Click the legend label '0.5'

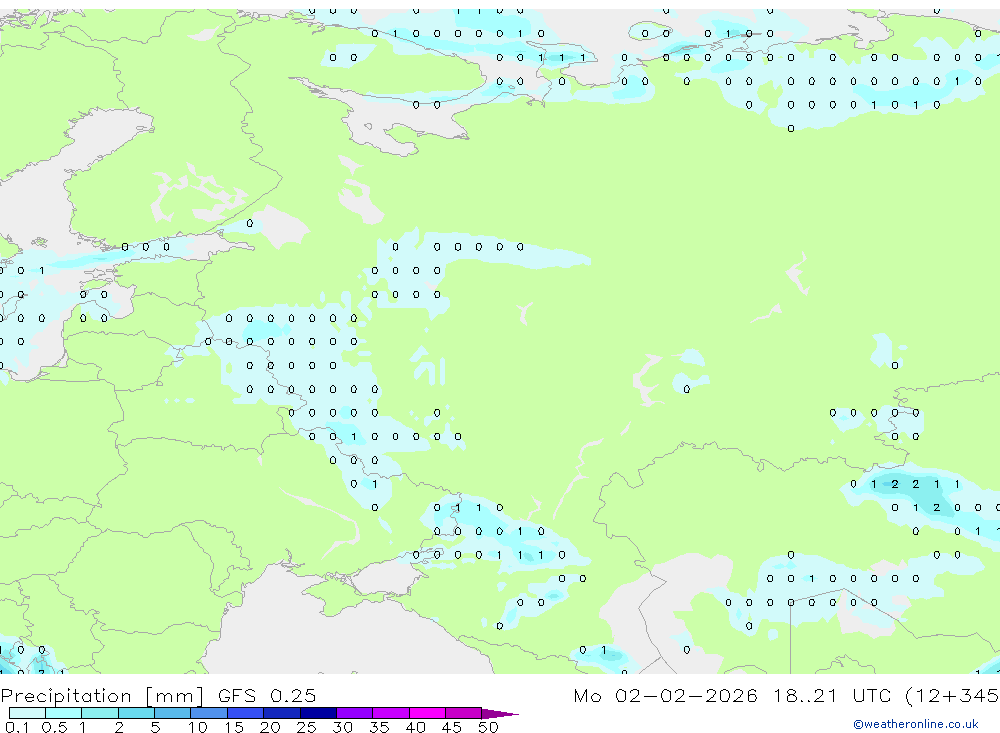click(x=54, y=727)
